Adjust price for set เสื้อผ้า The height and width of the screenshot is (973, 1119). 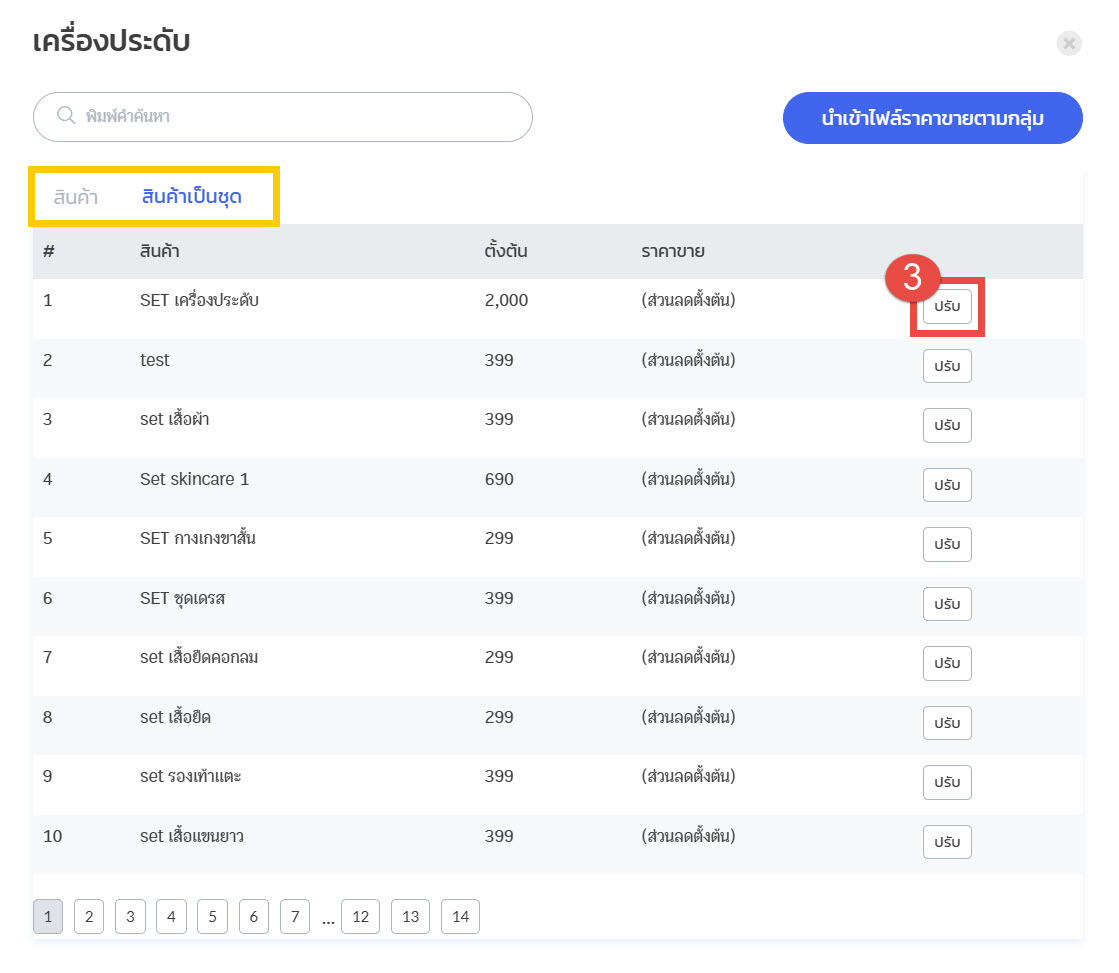(947, 426)
